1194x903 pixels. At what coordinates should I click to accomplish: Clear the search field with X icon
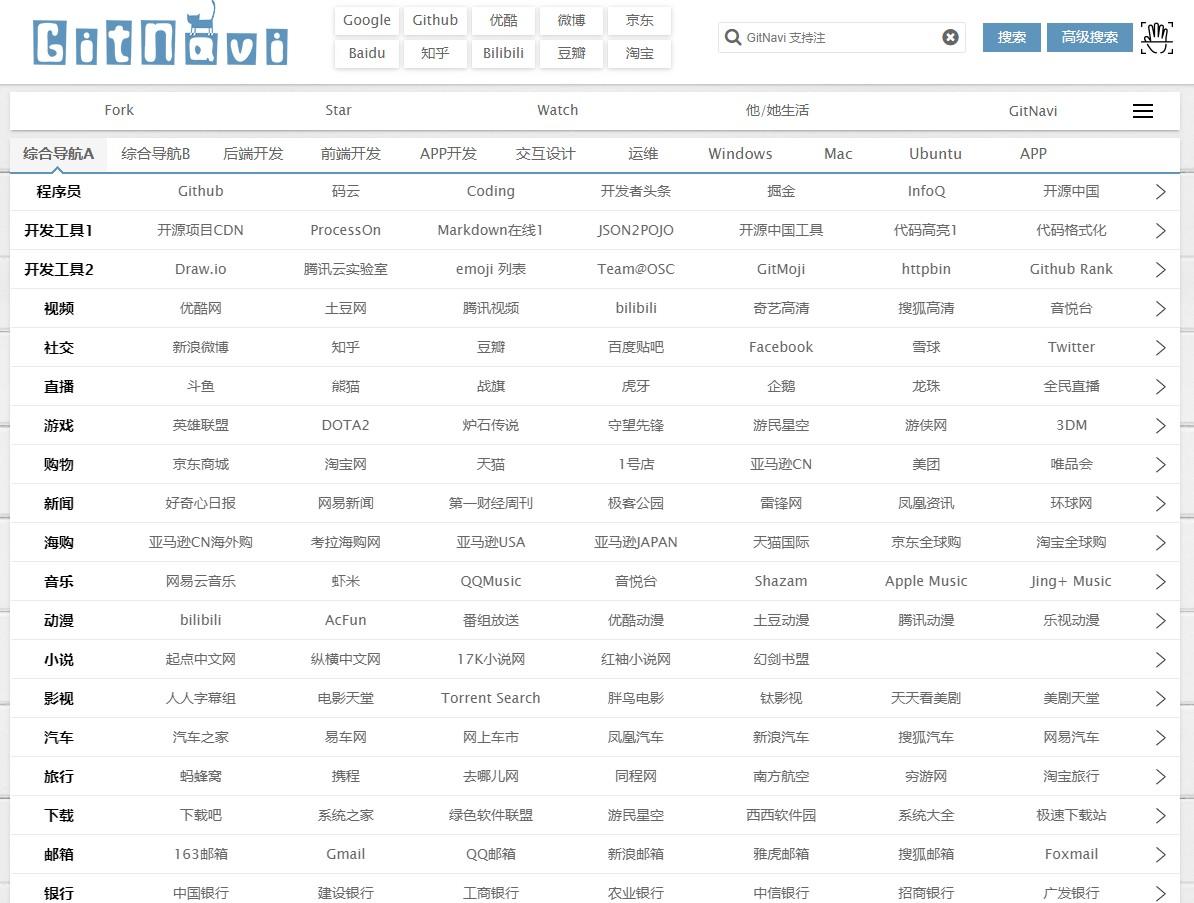(x=950, y=38)
